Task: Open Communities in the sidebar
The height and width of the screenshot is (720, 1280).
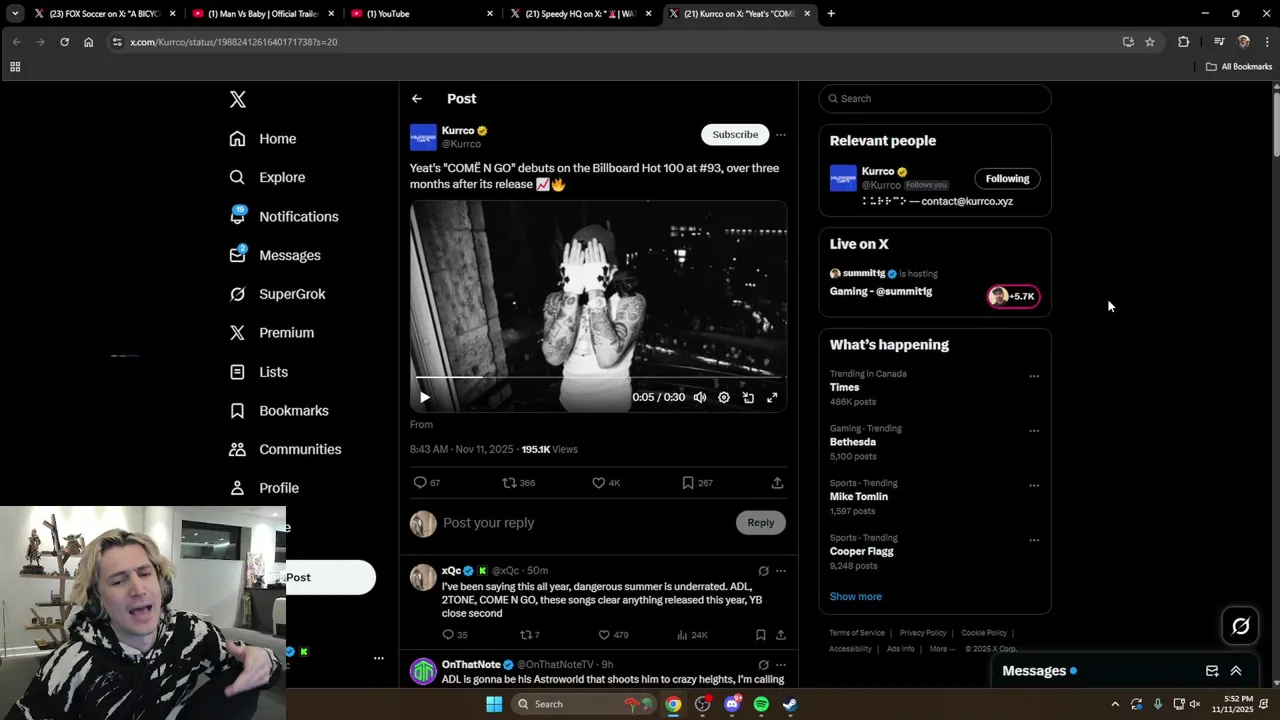Action: [285, 449]
